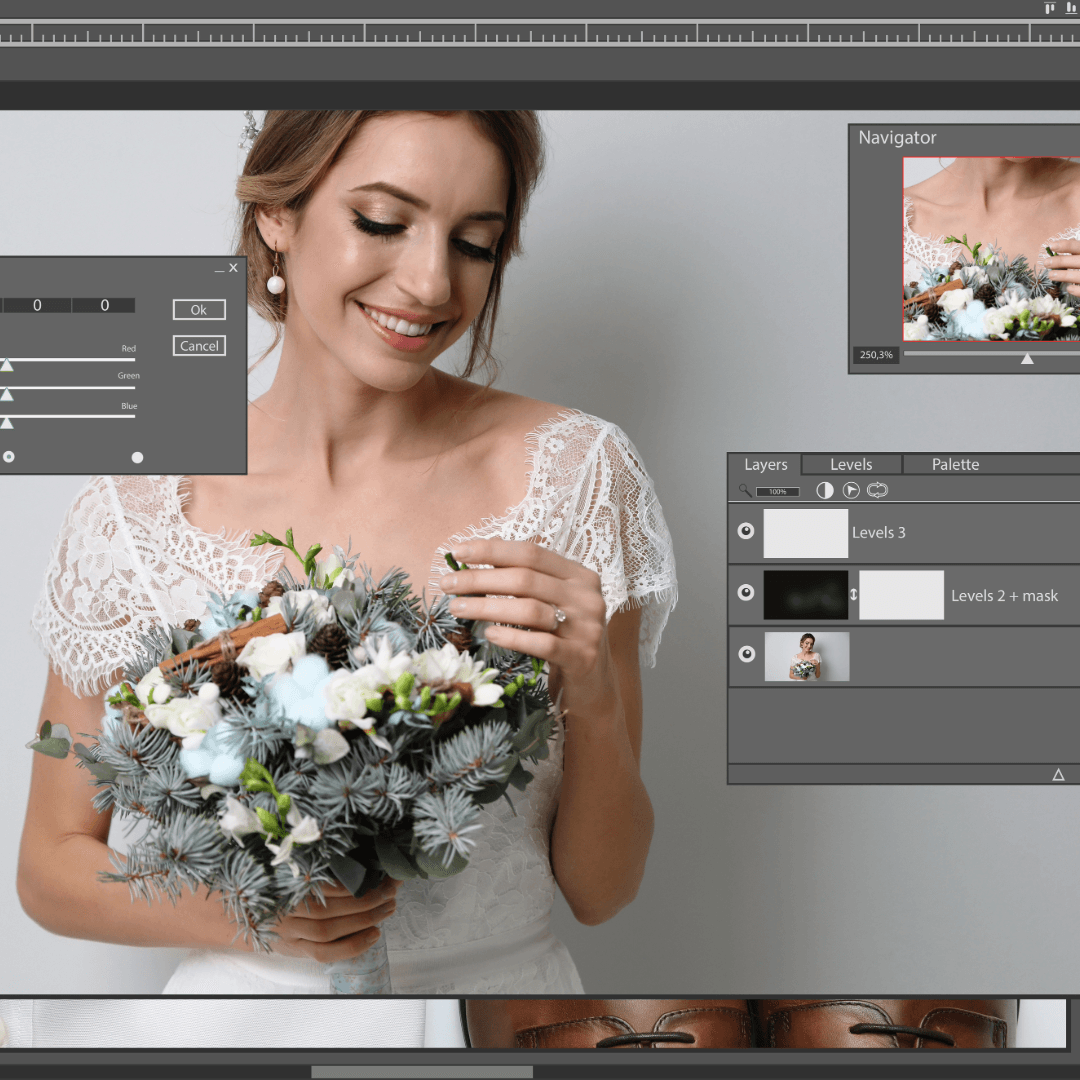This screenshot has width=1080, height=1080.
Task: Hide the bride photo base layer
Action: (746, 654)
